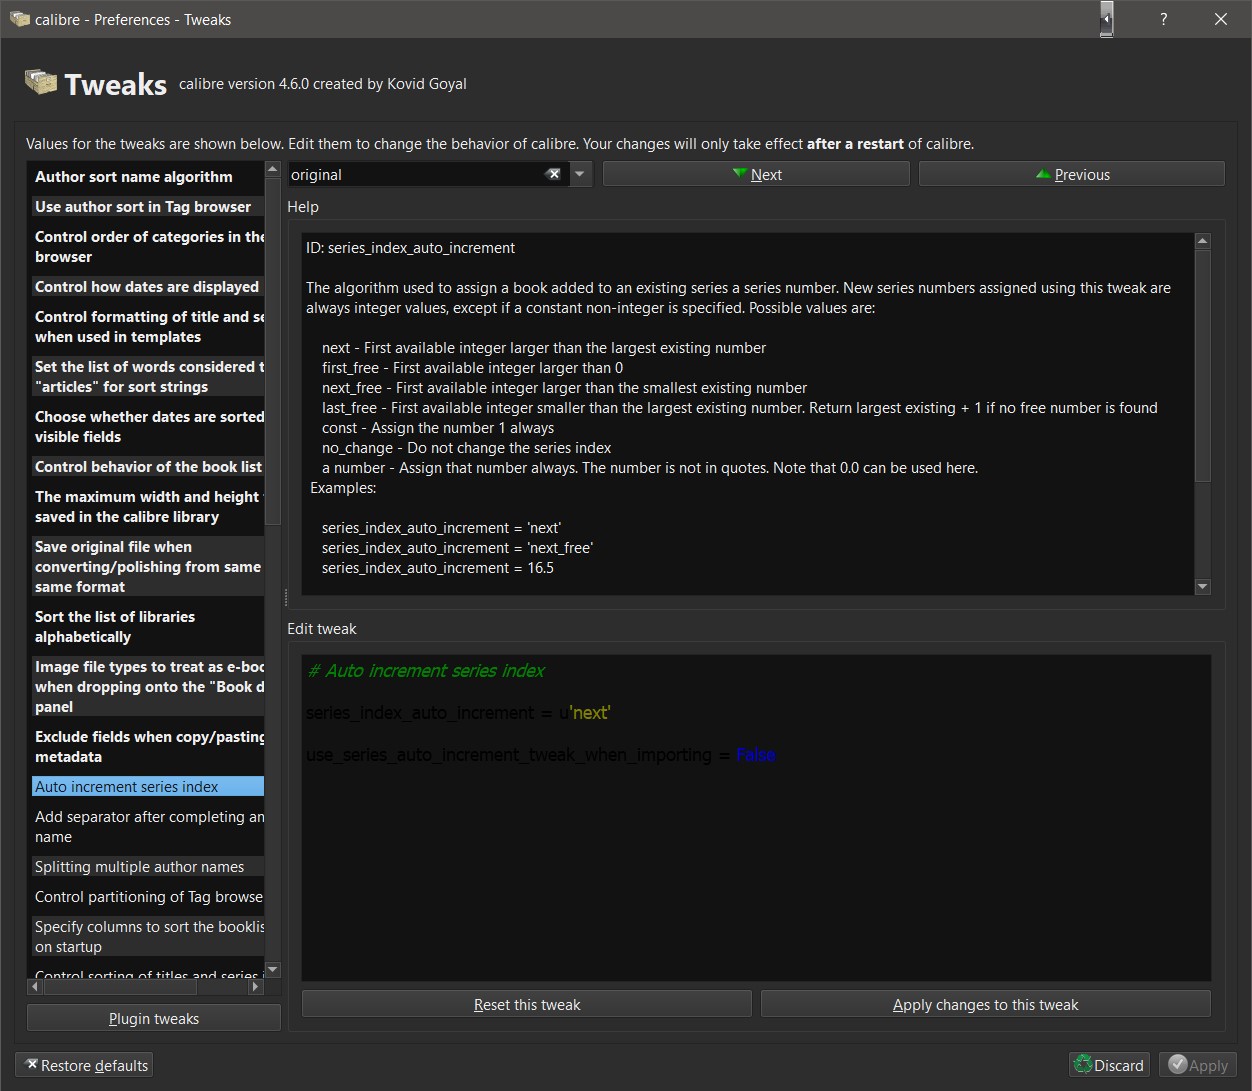
Task: Click the Next search button
Action: coord(756,174)
